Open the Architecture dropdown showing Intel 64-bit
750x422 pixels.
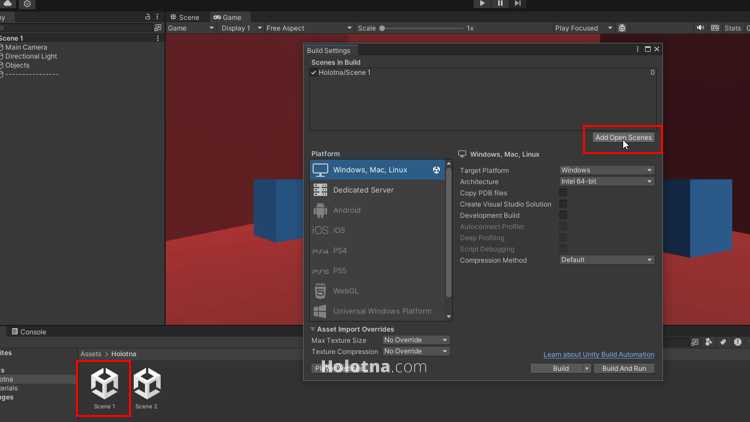pyautogui.click(x=607, y=181)
